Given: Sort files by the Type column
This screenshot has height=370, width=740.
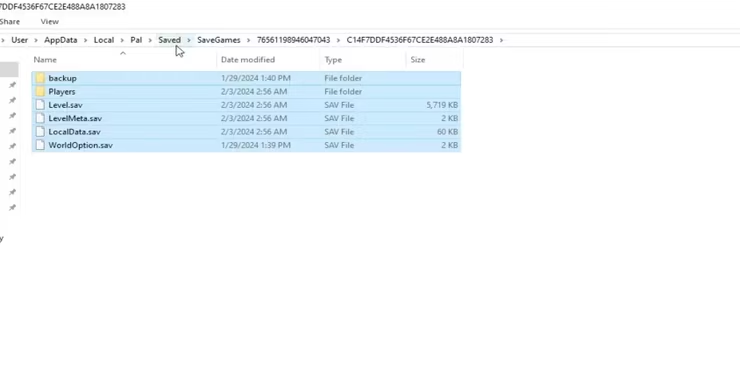Looking at the screenshot, I should pyautogui.click(x=362, y=60).
